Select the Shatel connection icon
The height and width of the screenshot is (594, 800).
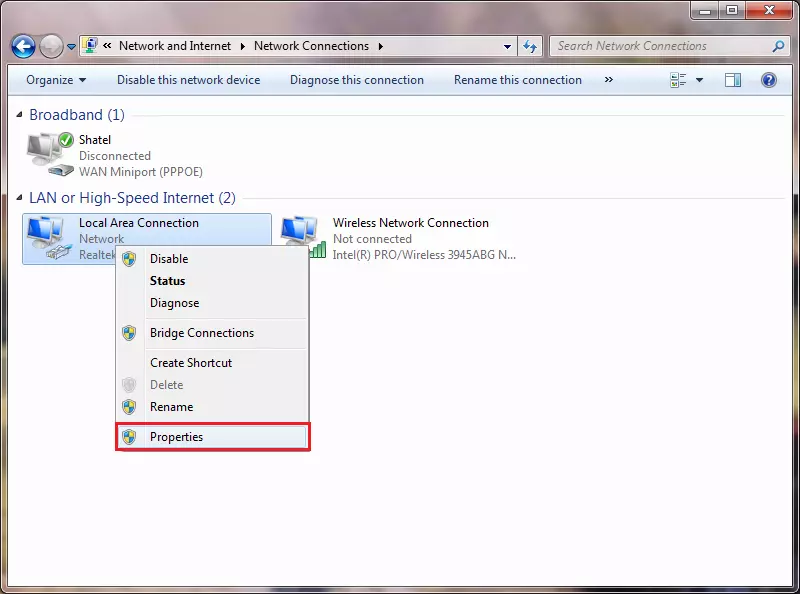coord(50,154)
